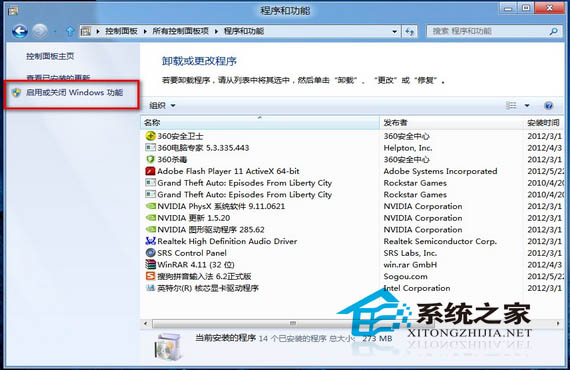This screenshot has height=370, width=571.
Task: Open 启用或关闭 Windows 功能 link
Action: (74, 92)
